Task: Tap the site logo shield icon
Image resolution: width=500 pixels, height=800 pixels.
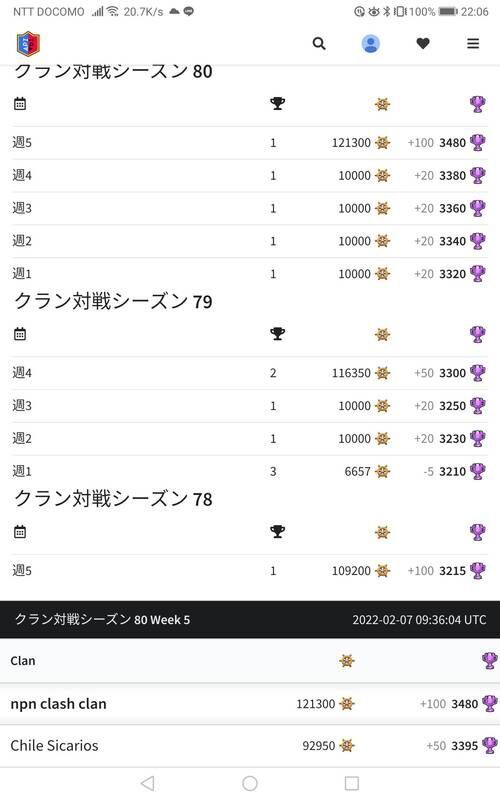Action: [28, 44]
